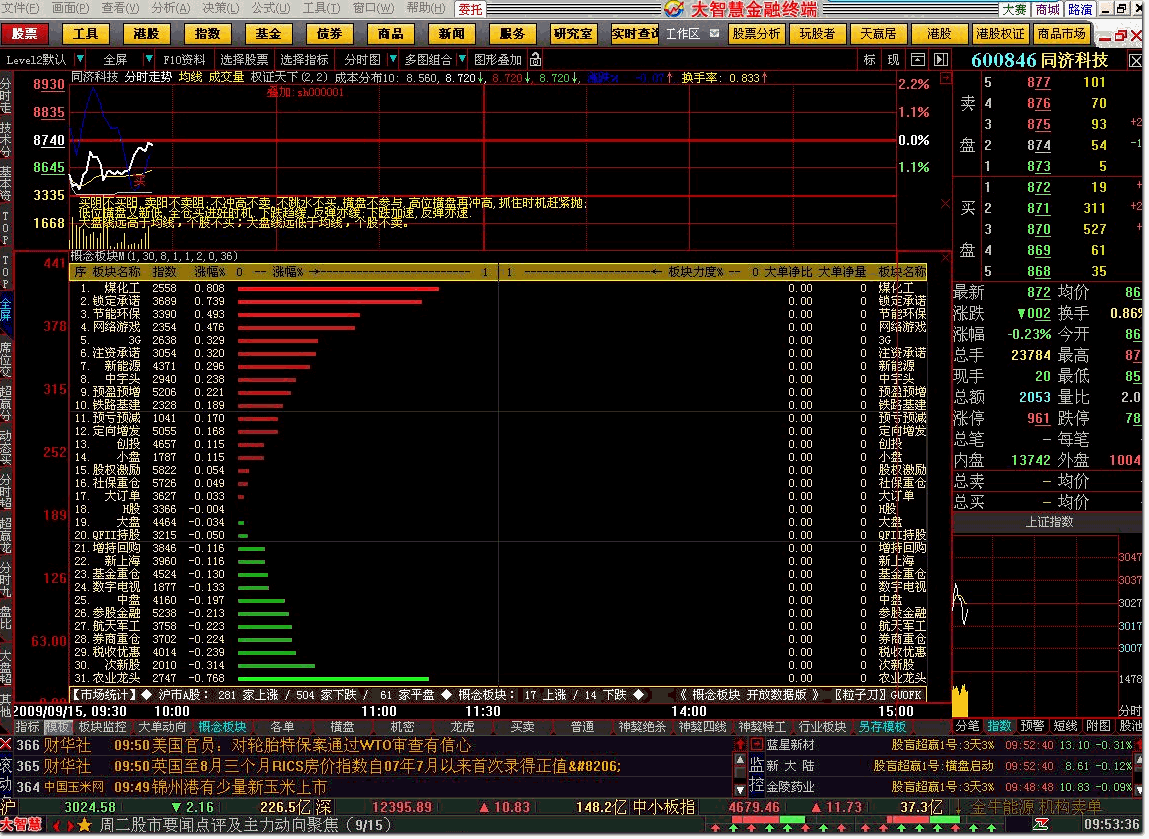Click the red left arrow in status bar

point(56,826)
